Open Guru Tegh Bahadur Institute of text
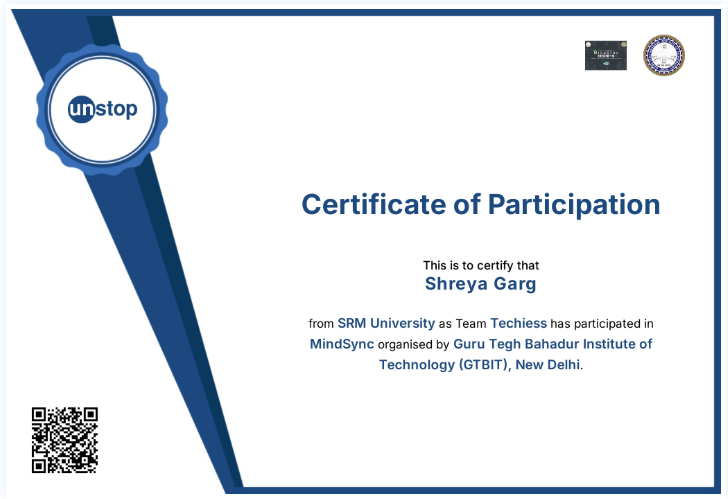Screen dimensions: 728x499 [552, 344]
